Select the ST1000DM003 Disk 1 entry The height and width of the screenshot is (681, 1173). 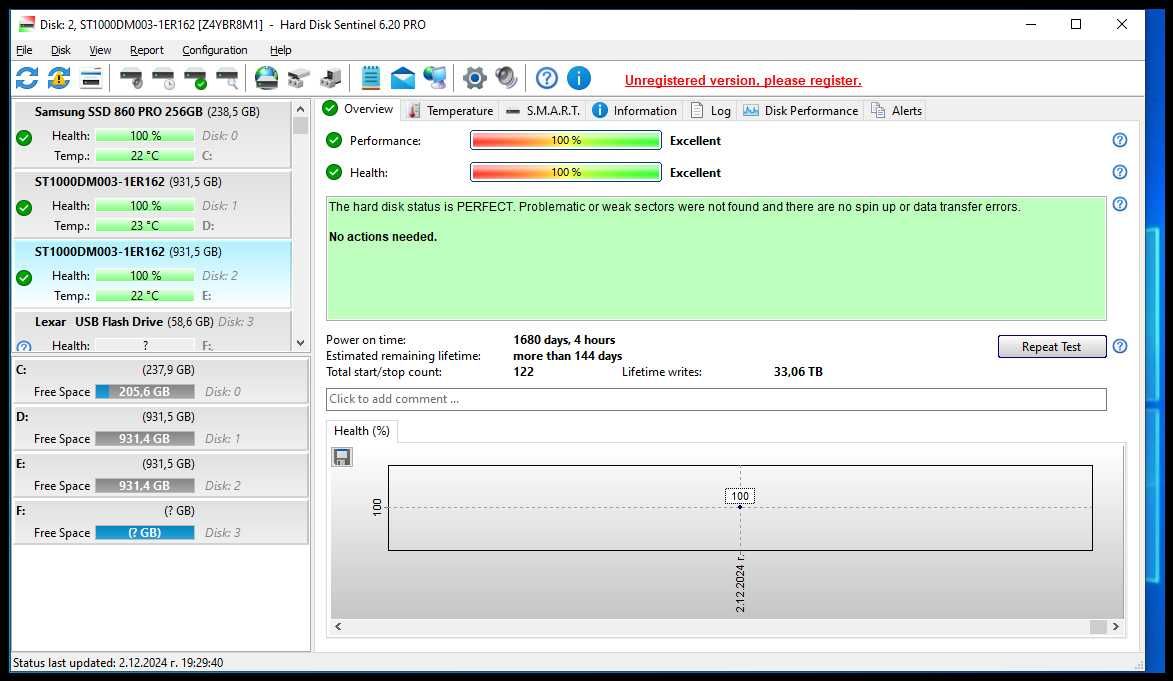[152, 204]
